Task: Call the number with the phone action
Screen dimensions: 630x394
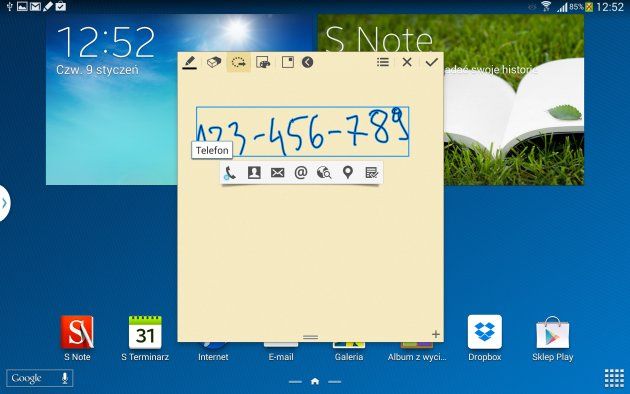Action: tap(230, 173)
